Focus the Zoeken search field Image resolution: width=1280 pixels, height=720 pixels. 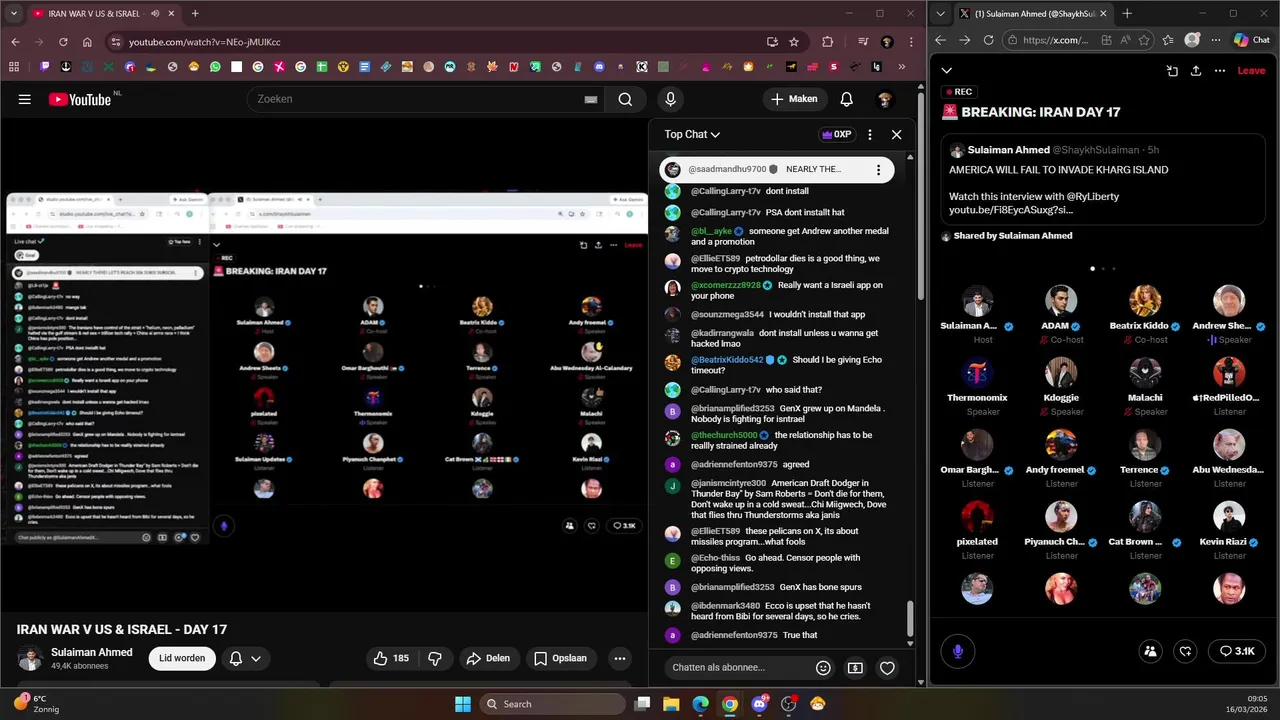tap(416, 99)
